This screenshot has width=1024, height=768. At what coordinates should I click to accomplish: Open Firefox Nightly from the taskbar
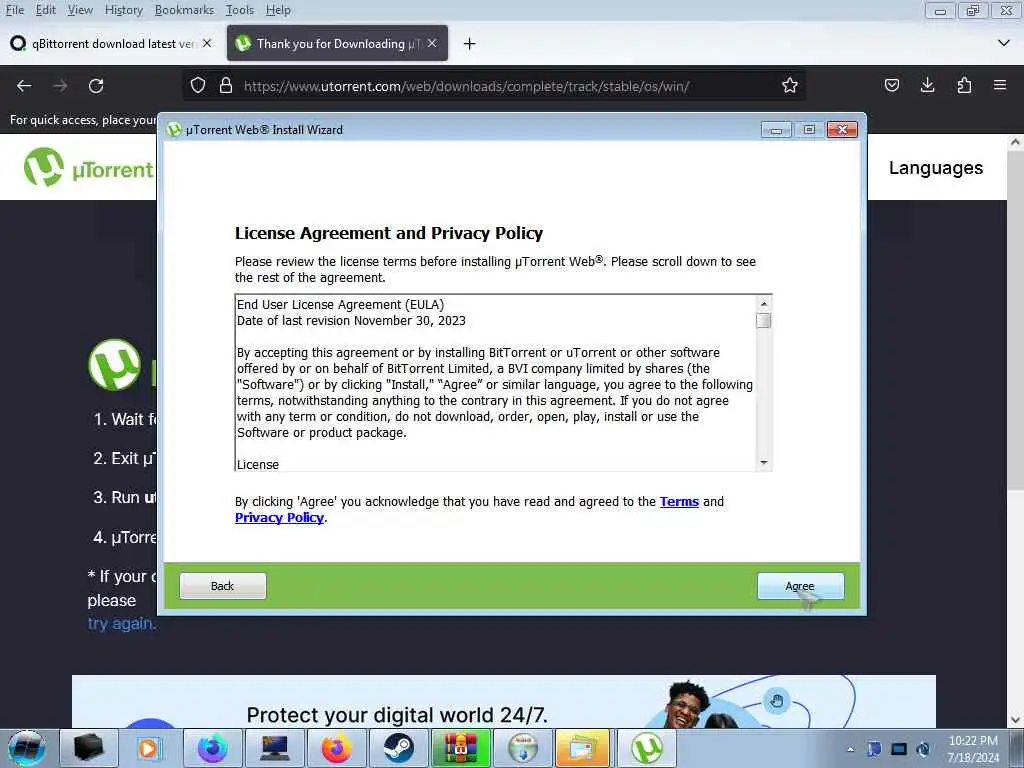[x=212, y=748]
